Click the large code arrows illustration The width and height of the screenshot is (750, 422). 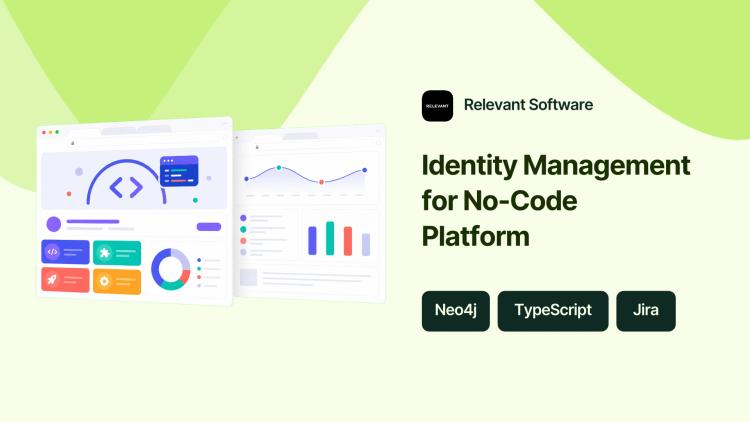[126, 187]
